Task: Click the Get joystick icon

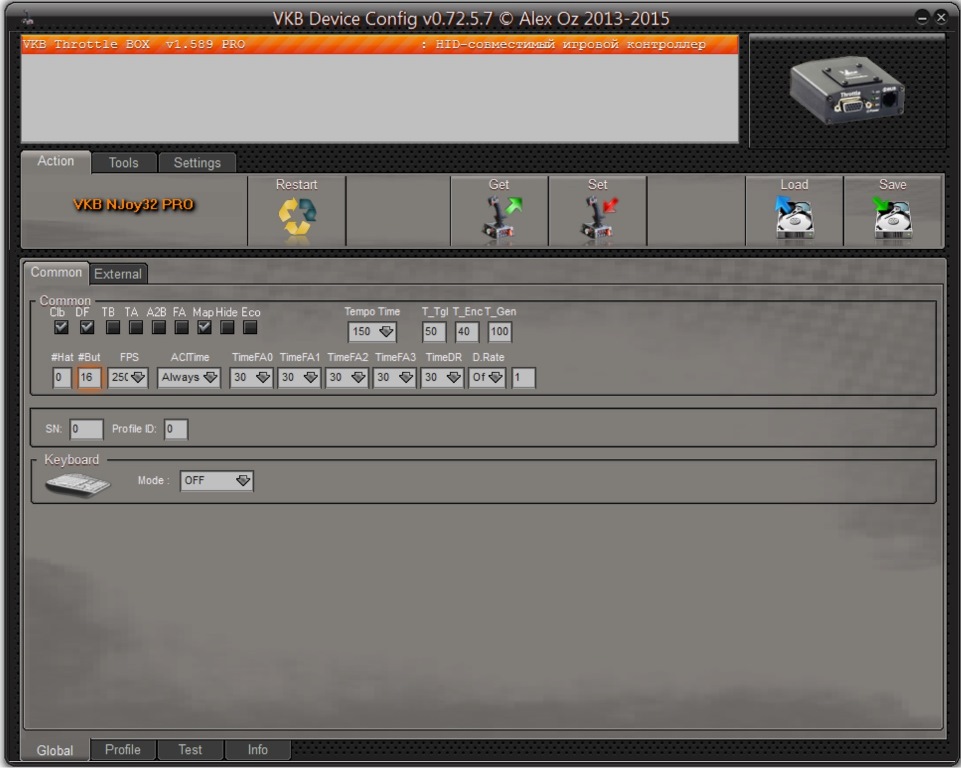Action: (x=501, y=218)
